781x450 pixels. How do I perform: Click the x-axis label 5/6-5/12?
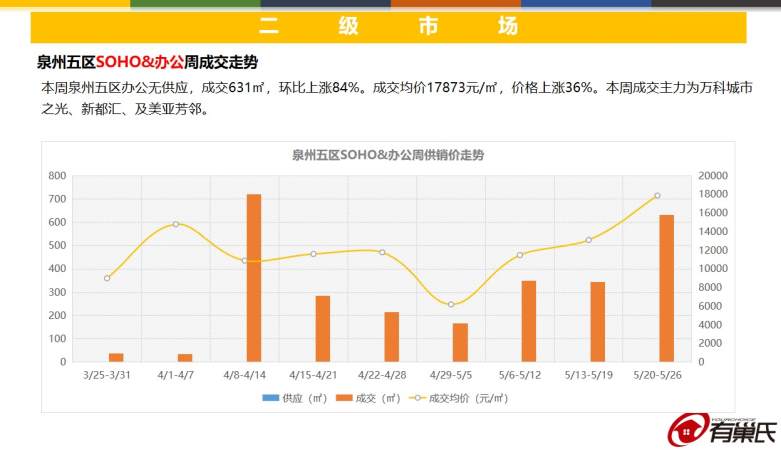(x=520, y=375)
